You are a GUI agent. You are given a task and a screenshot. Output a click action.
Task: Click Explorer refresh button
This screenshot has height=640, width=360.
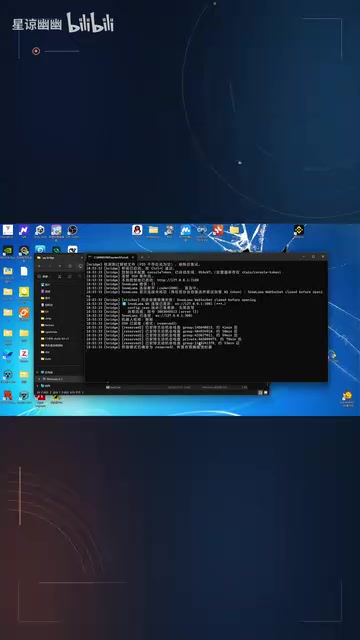pyautogui.click(x=70, y=266)
